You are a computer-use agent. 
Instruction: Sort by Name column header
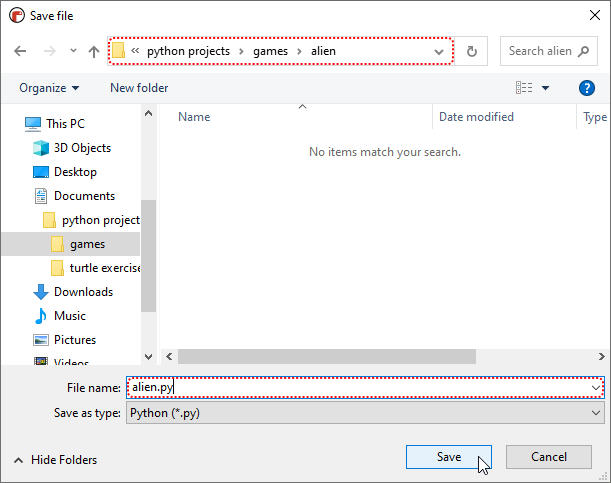pyautogui.click(x=194, y=117)
